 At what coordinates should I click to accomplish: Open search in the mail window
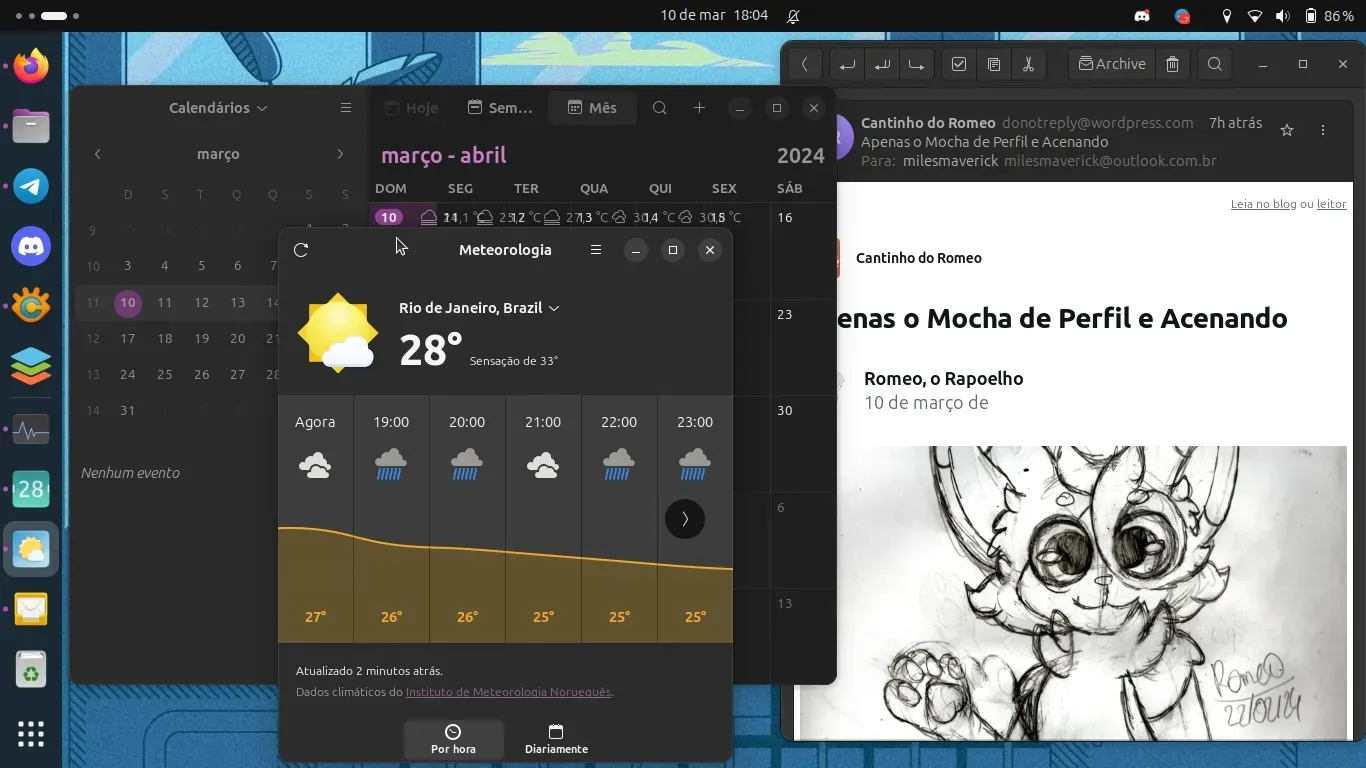pyautogui.click(x=1215, y=64)
